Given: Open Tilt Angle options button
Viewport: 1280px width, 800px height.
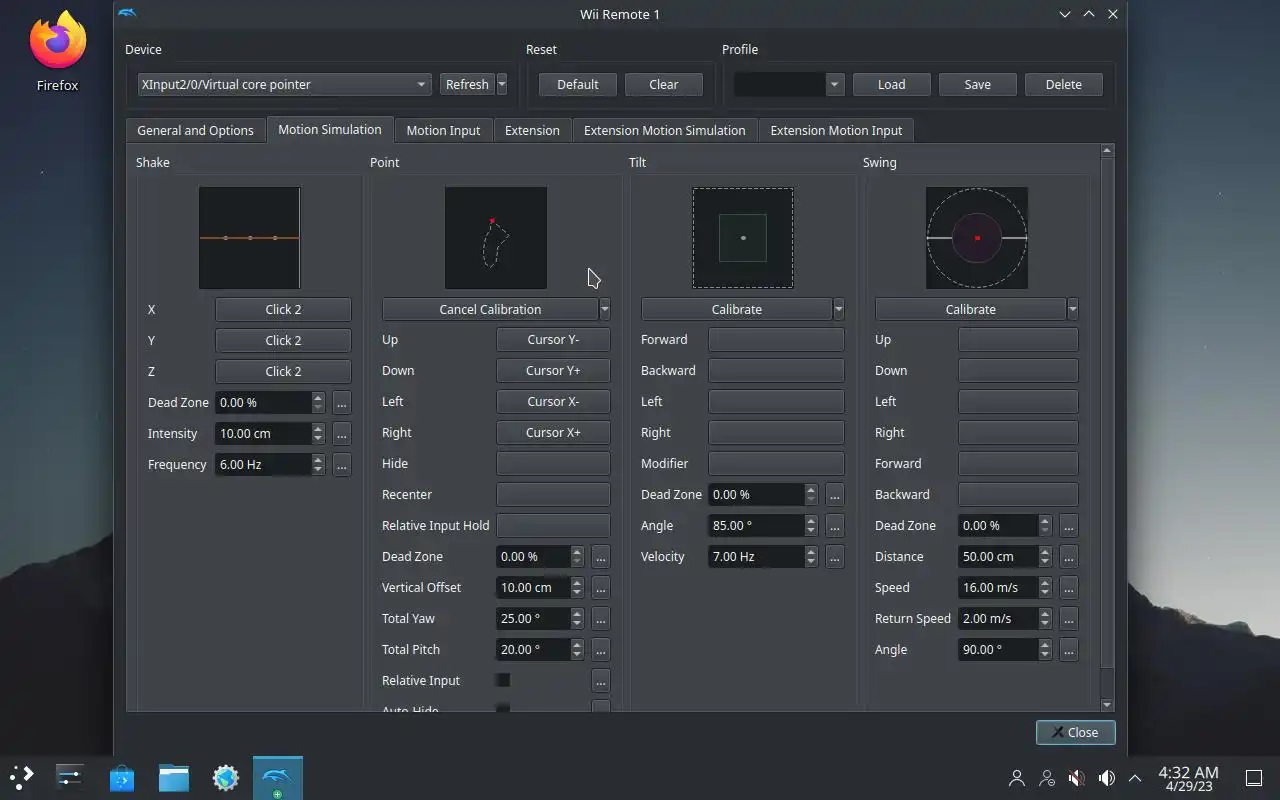Looking at the screenshot, I should (x=834, y=525).
